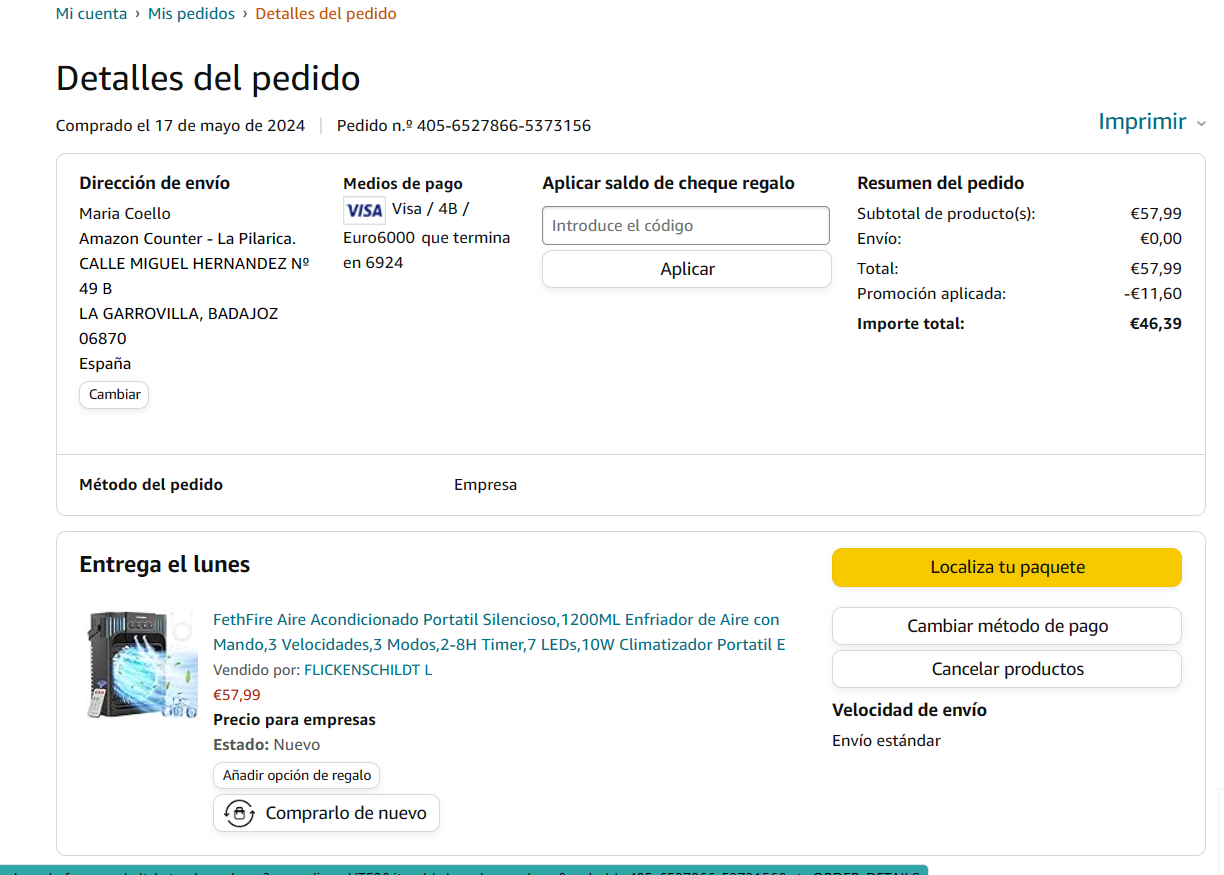This screenshot has height=875, width=1224.
Task: Click the gift card code input field
Action: [x=685, y=226]
